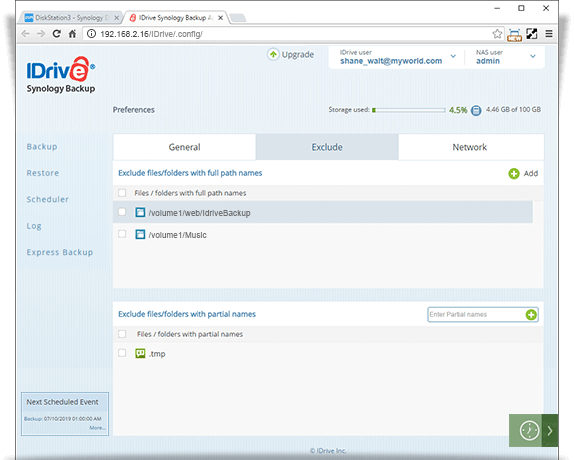Image resolution: width=574 pixels, height=460 pixels.
Task: Click the fullscreen extension icon in toolbar
Action: tap(532, 34)
